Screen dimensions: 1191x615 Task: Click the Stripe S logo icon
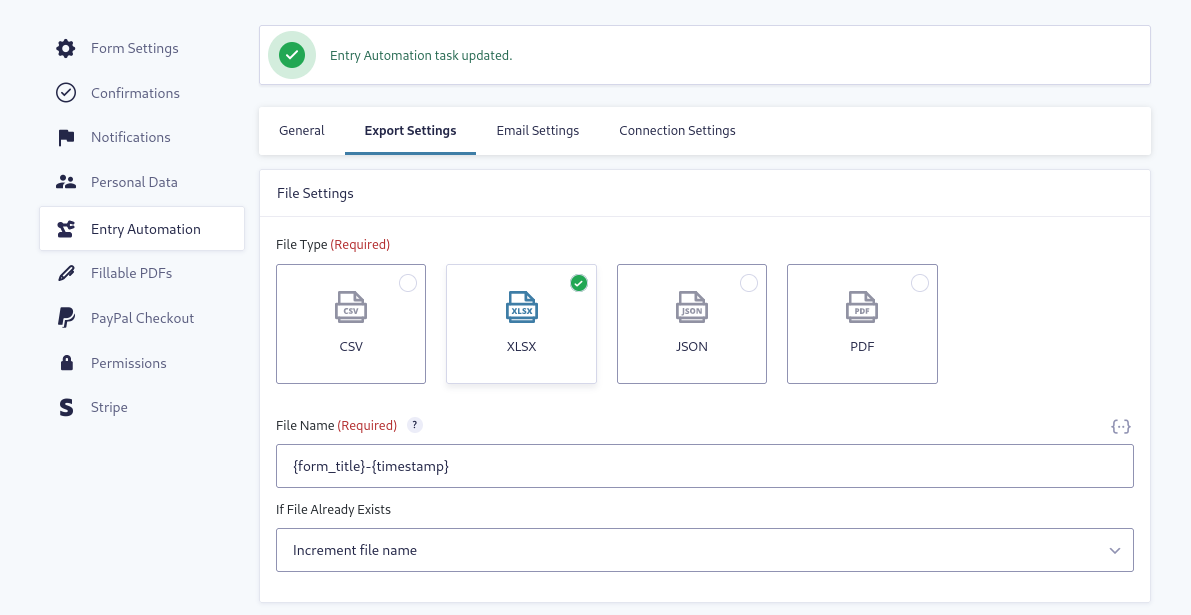65,407
